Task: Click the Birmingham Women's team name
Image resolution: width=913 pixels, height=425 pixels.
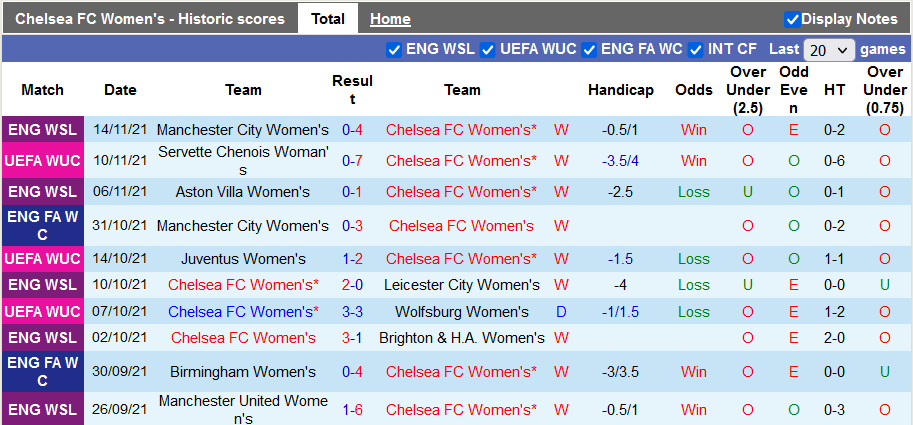Action: click(243, 372)
